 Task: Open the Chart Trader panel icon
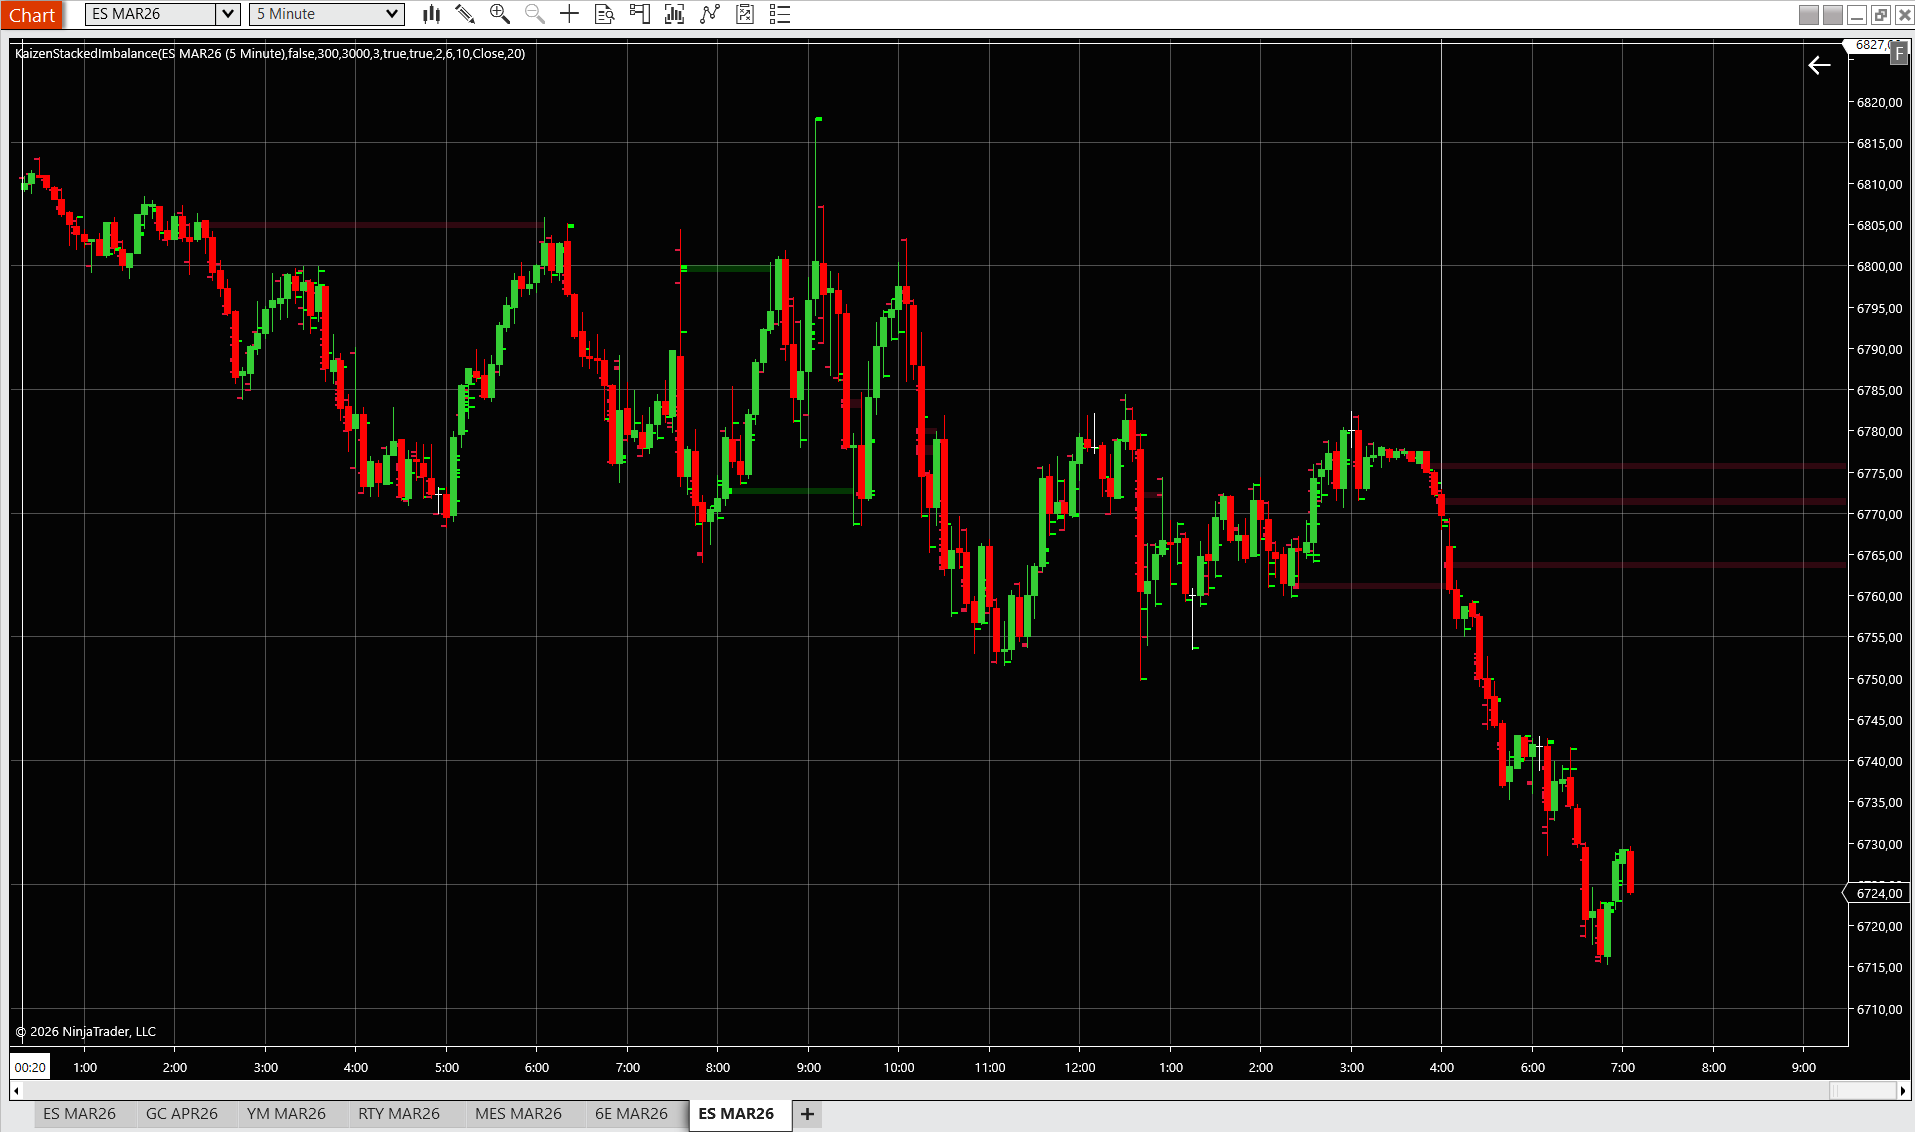640,14
